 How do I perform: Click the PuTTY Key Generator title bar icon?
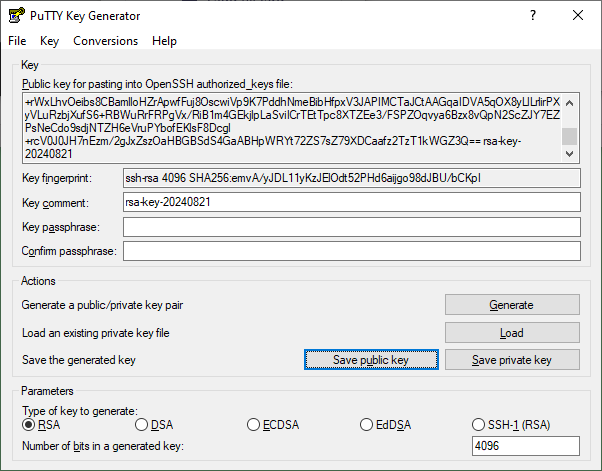[x=17, y=15]
